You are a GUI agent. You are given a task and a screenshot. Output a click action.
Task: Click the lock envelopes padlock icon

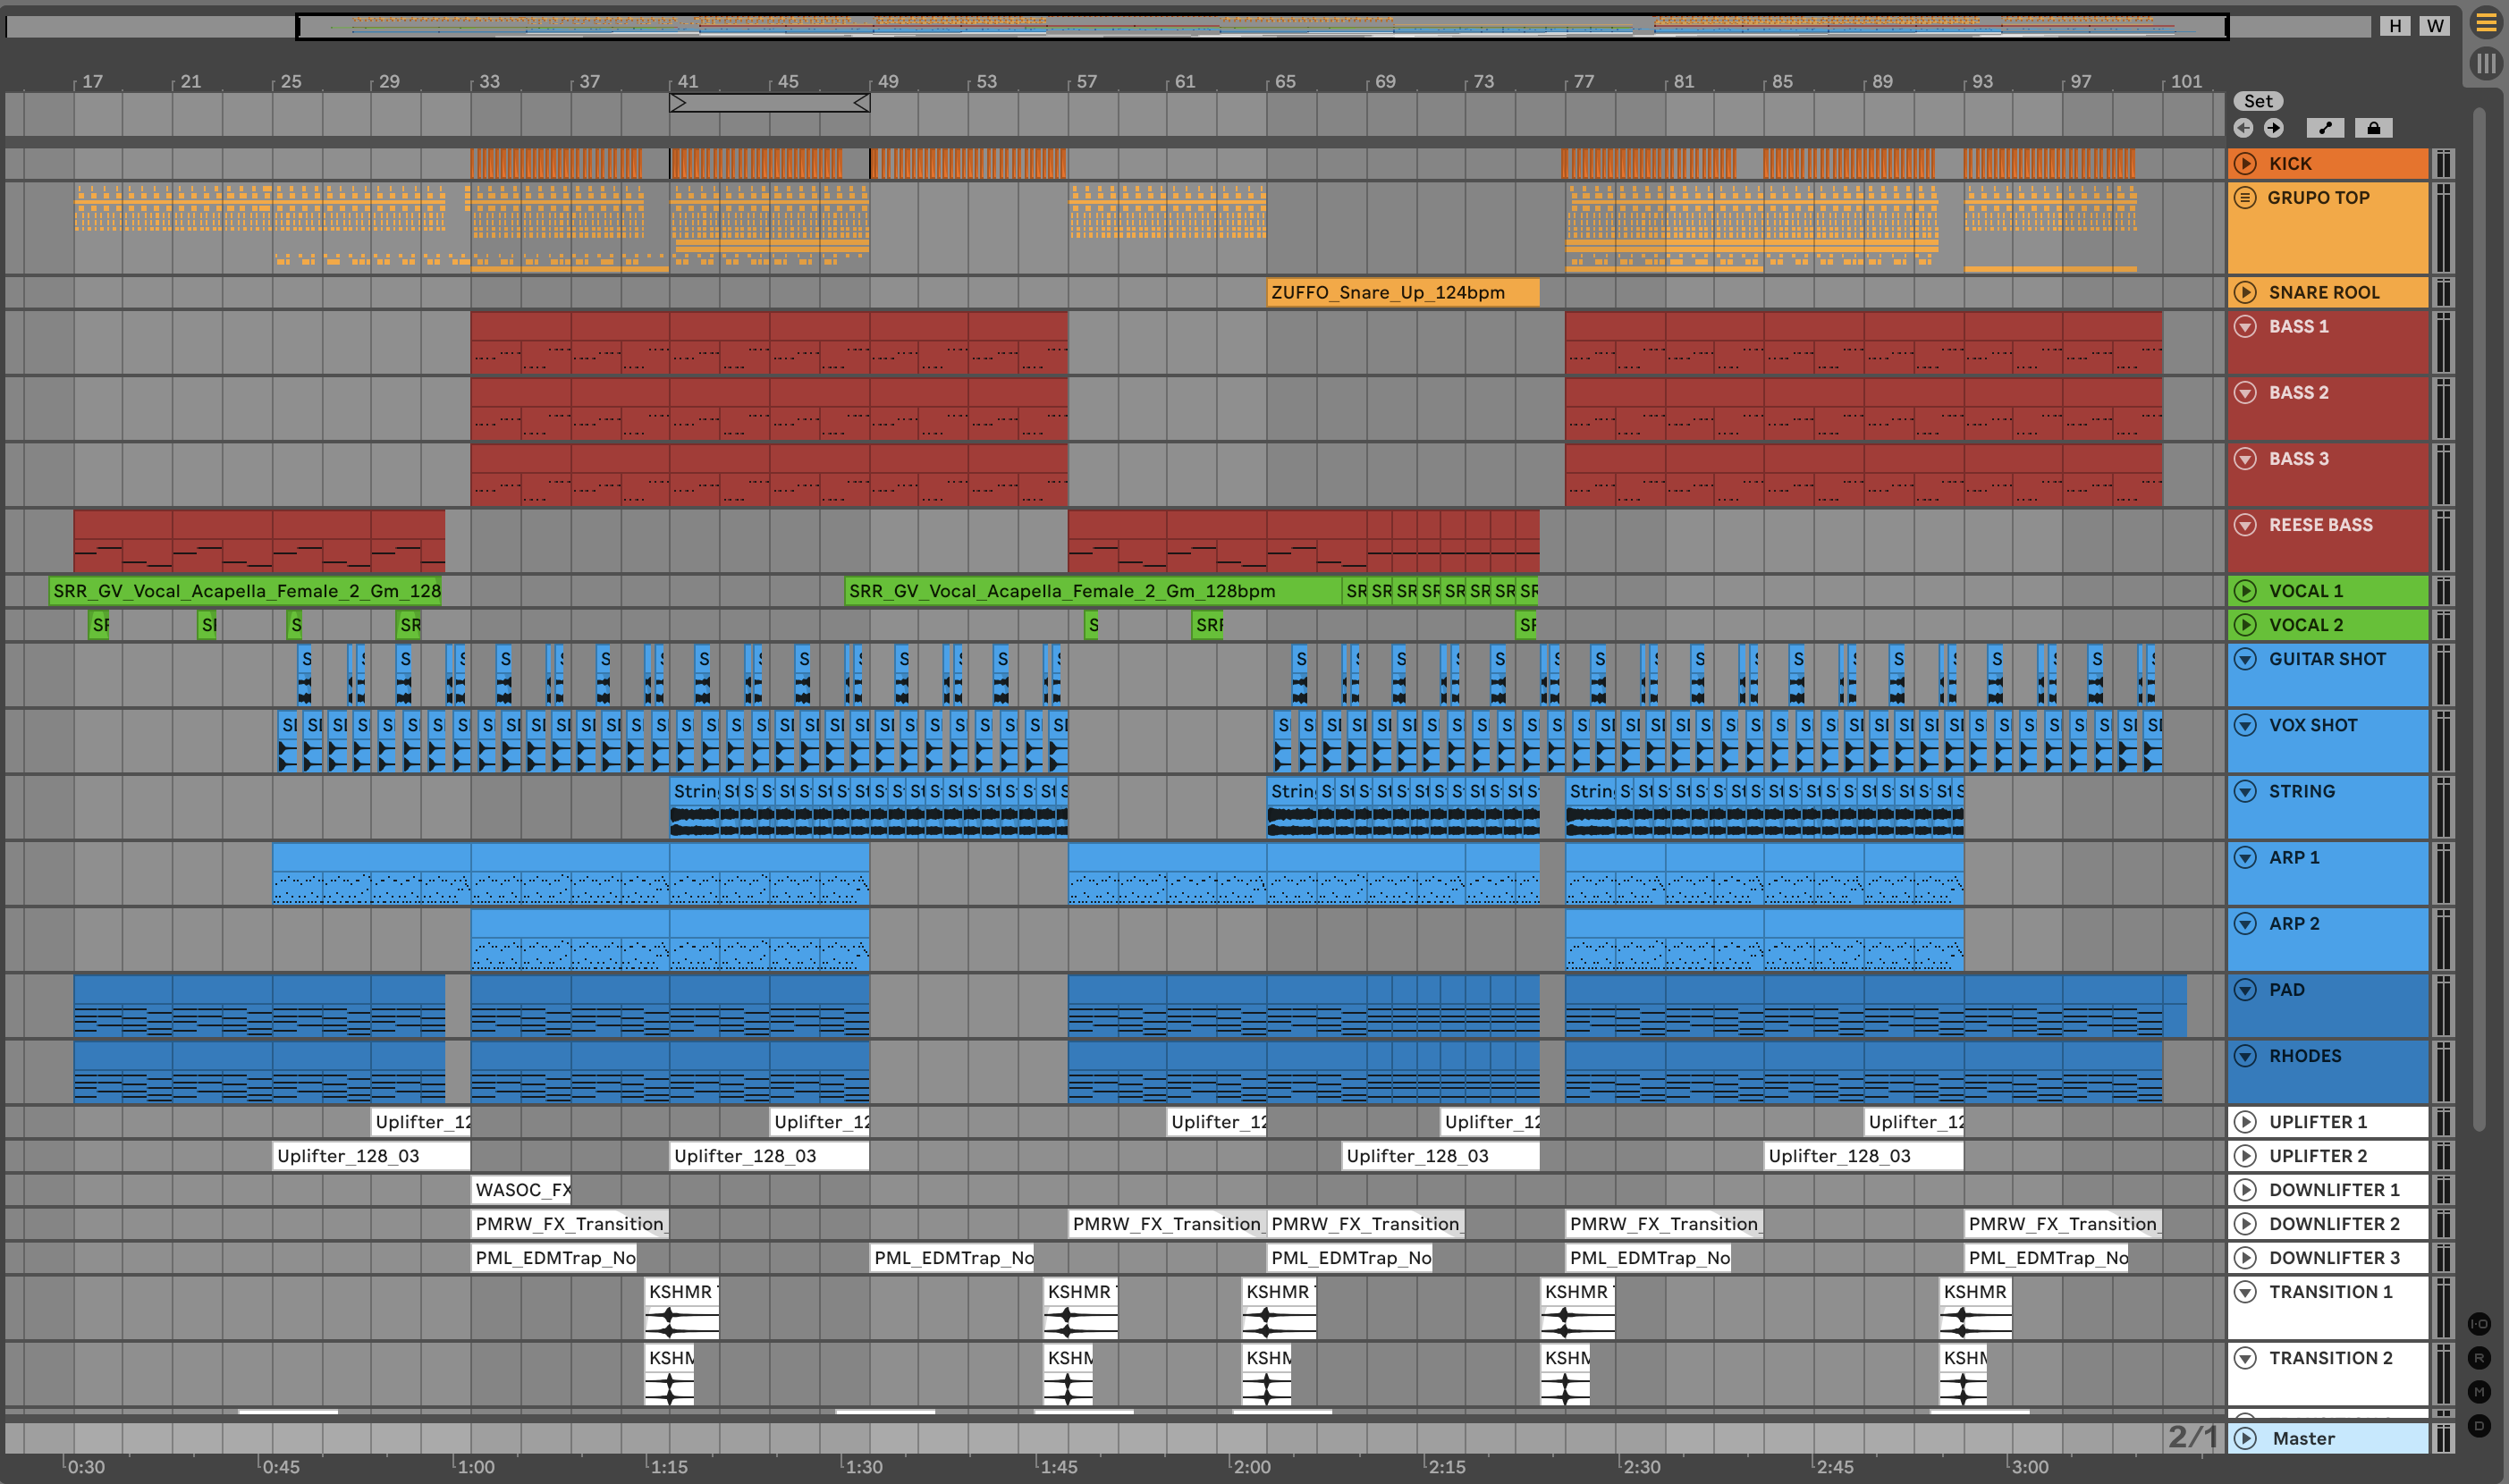[x=2373, y=128]
